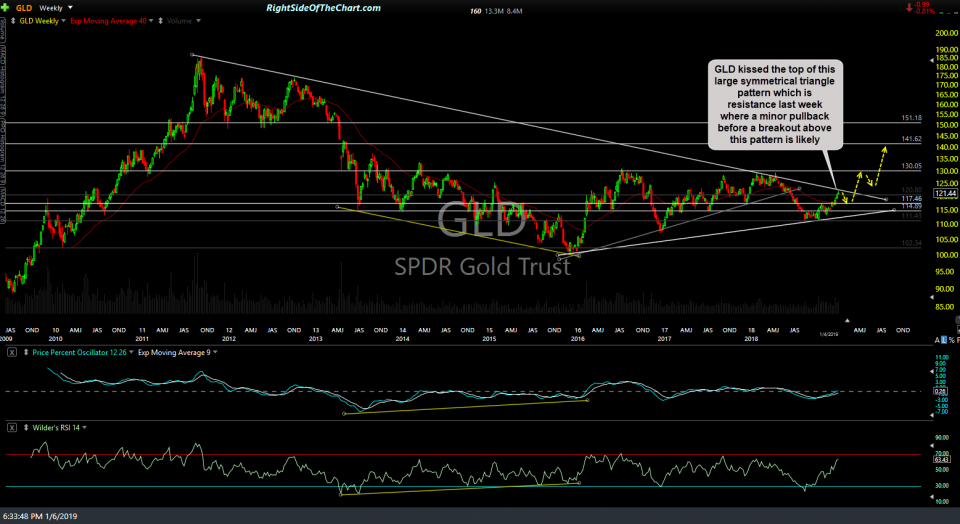Click the reorder arrows beside Volume
960x524 pixels.
[x=161, y=21]
